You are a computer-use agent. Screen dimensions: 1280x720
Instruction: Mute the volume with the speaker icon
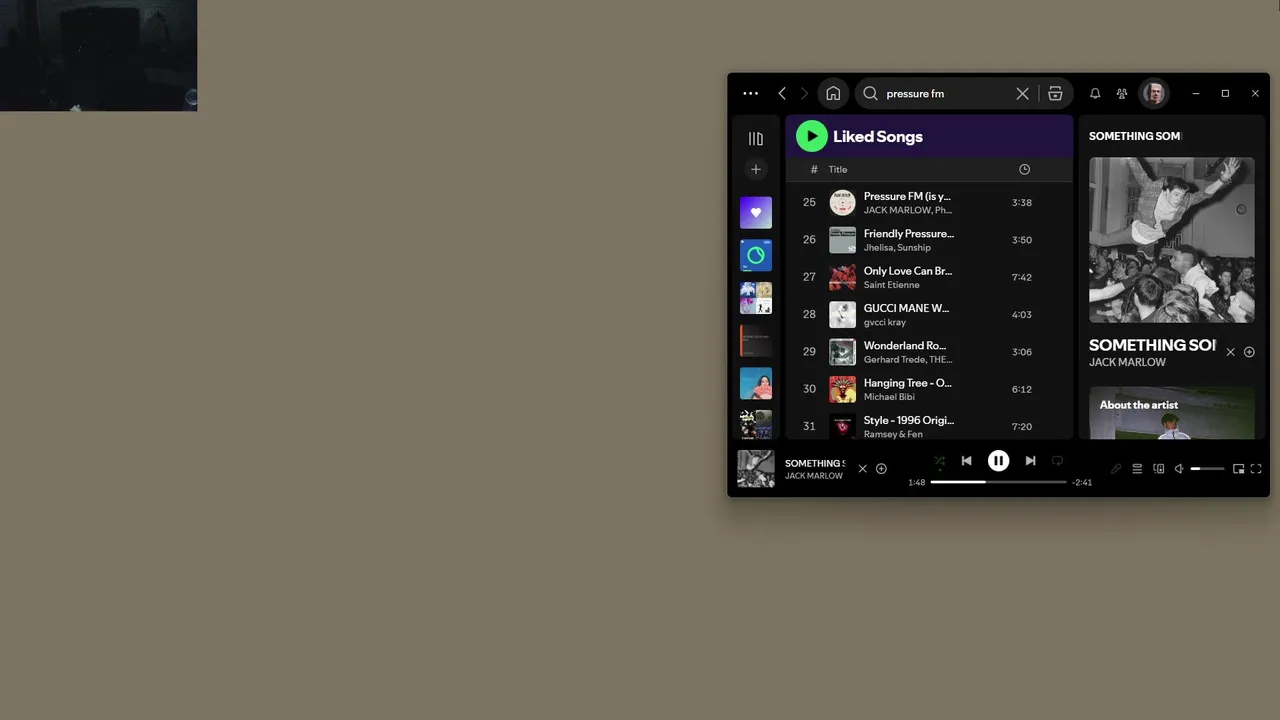1179,469
